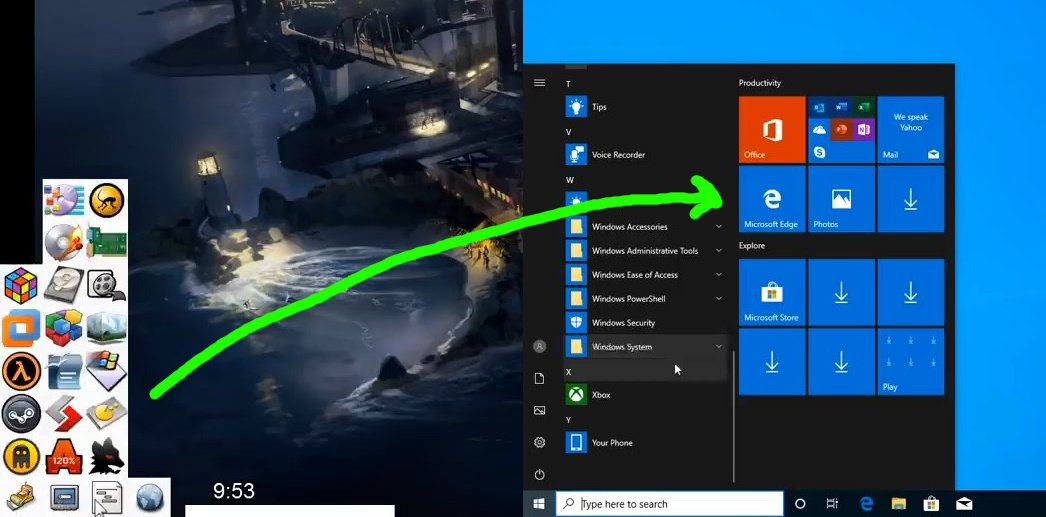Click the golden monkey icon
1046x517 pixels.
pos(107,199)
